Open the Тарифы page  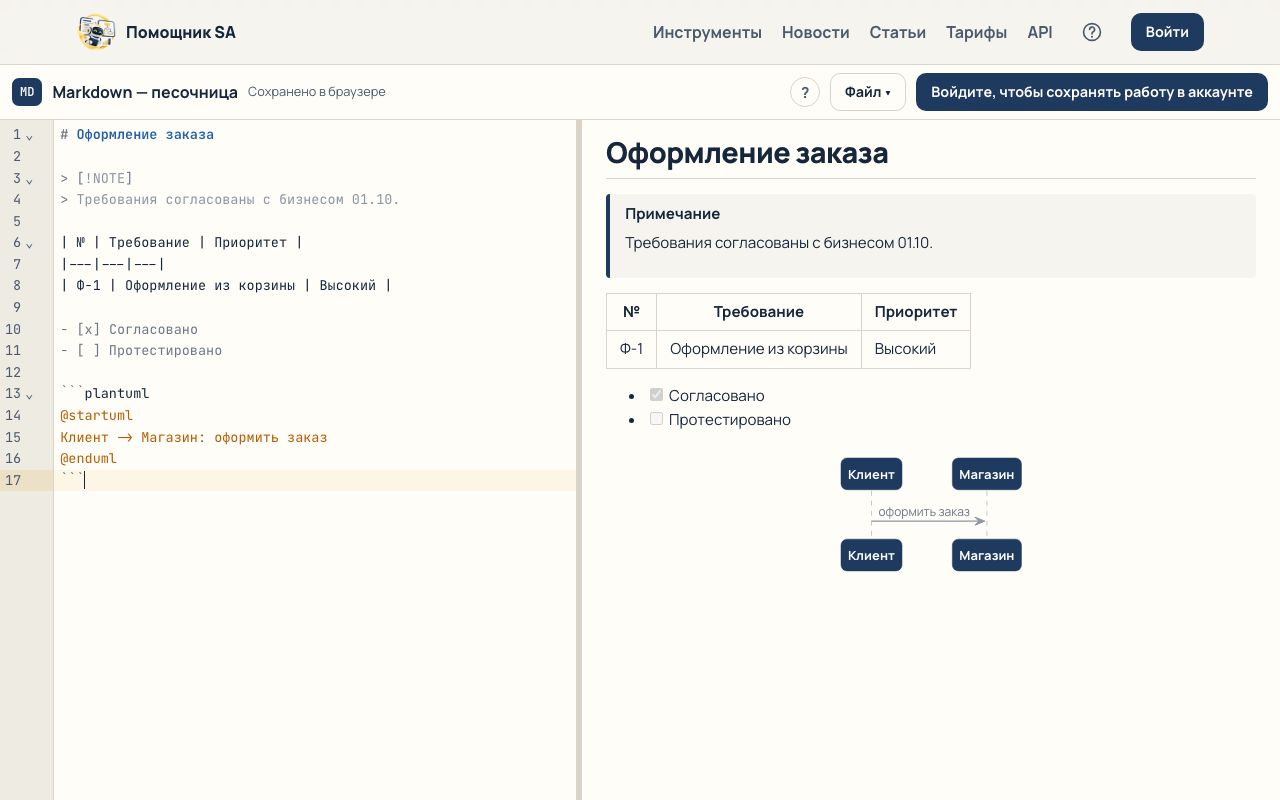click(x=977, y=32)
